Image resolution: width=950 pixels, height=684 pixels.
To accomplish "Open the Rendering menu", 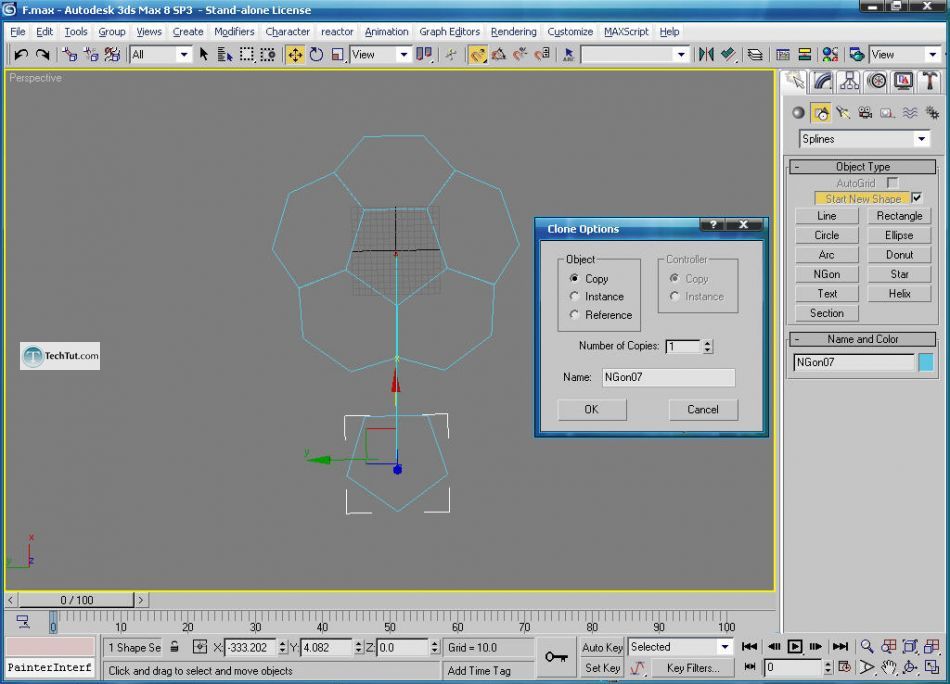I will pos(513,32).
